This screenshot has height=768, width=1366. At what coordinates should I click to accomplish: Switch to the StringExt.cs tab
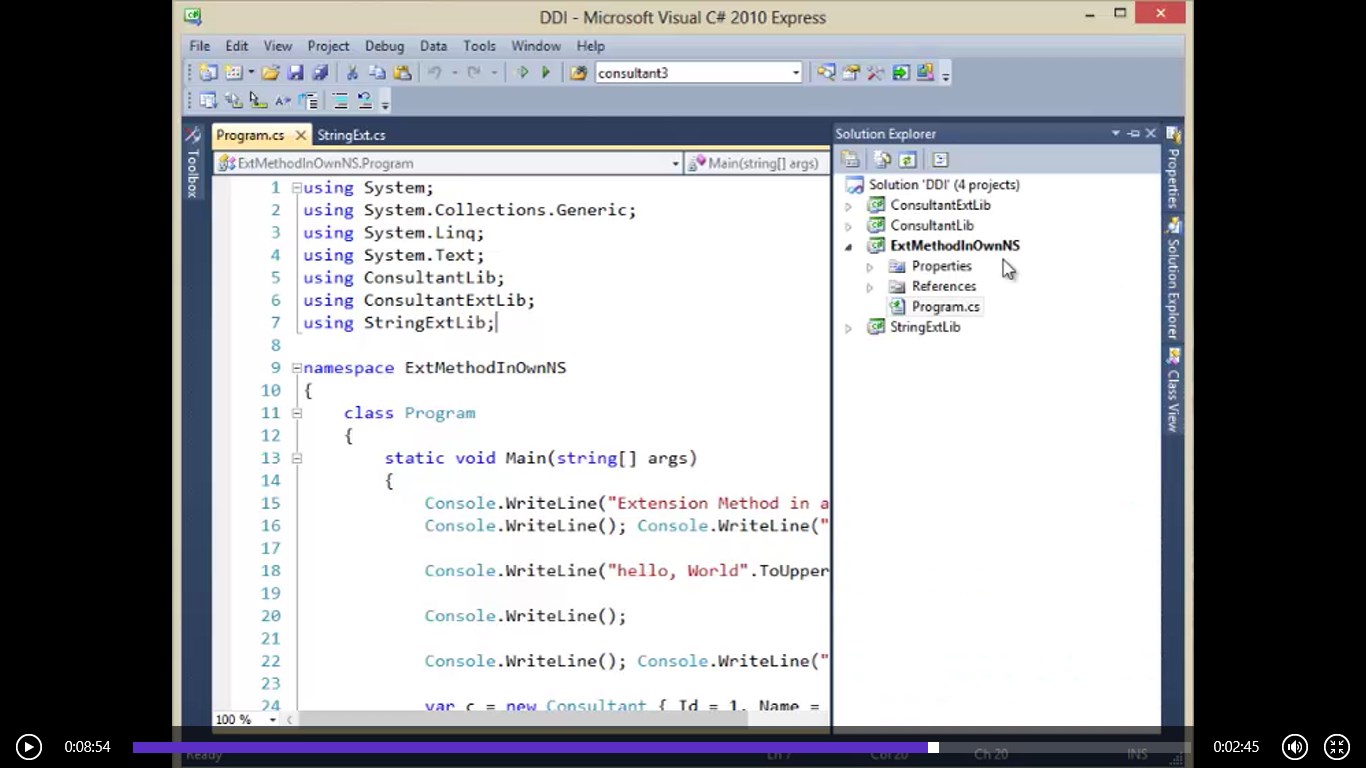pos(351,135)
